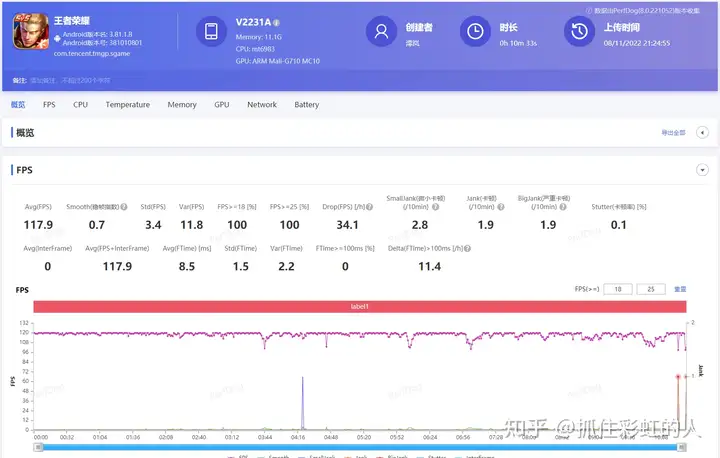This screenshot has height=458, width=720.
Task: Open help icon next to Jank (/10min)
Action: [501, 207]
